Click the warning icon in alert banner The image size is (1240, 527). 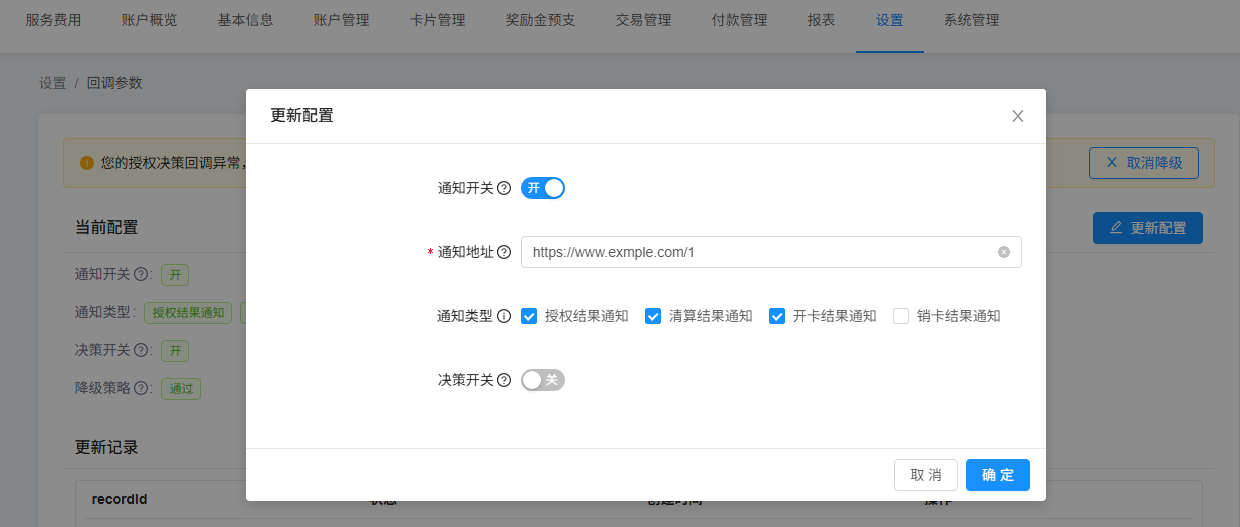pos(87,162)
